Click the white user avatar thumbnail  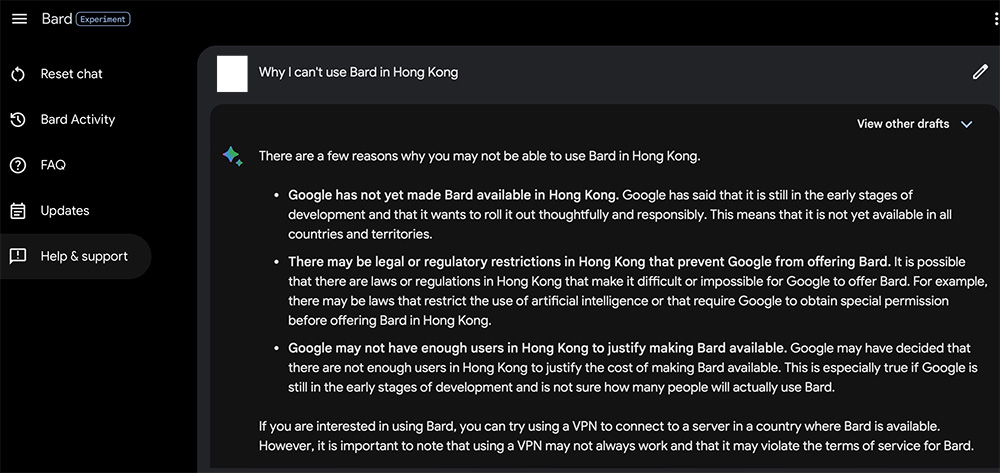[x=232, y=73]
